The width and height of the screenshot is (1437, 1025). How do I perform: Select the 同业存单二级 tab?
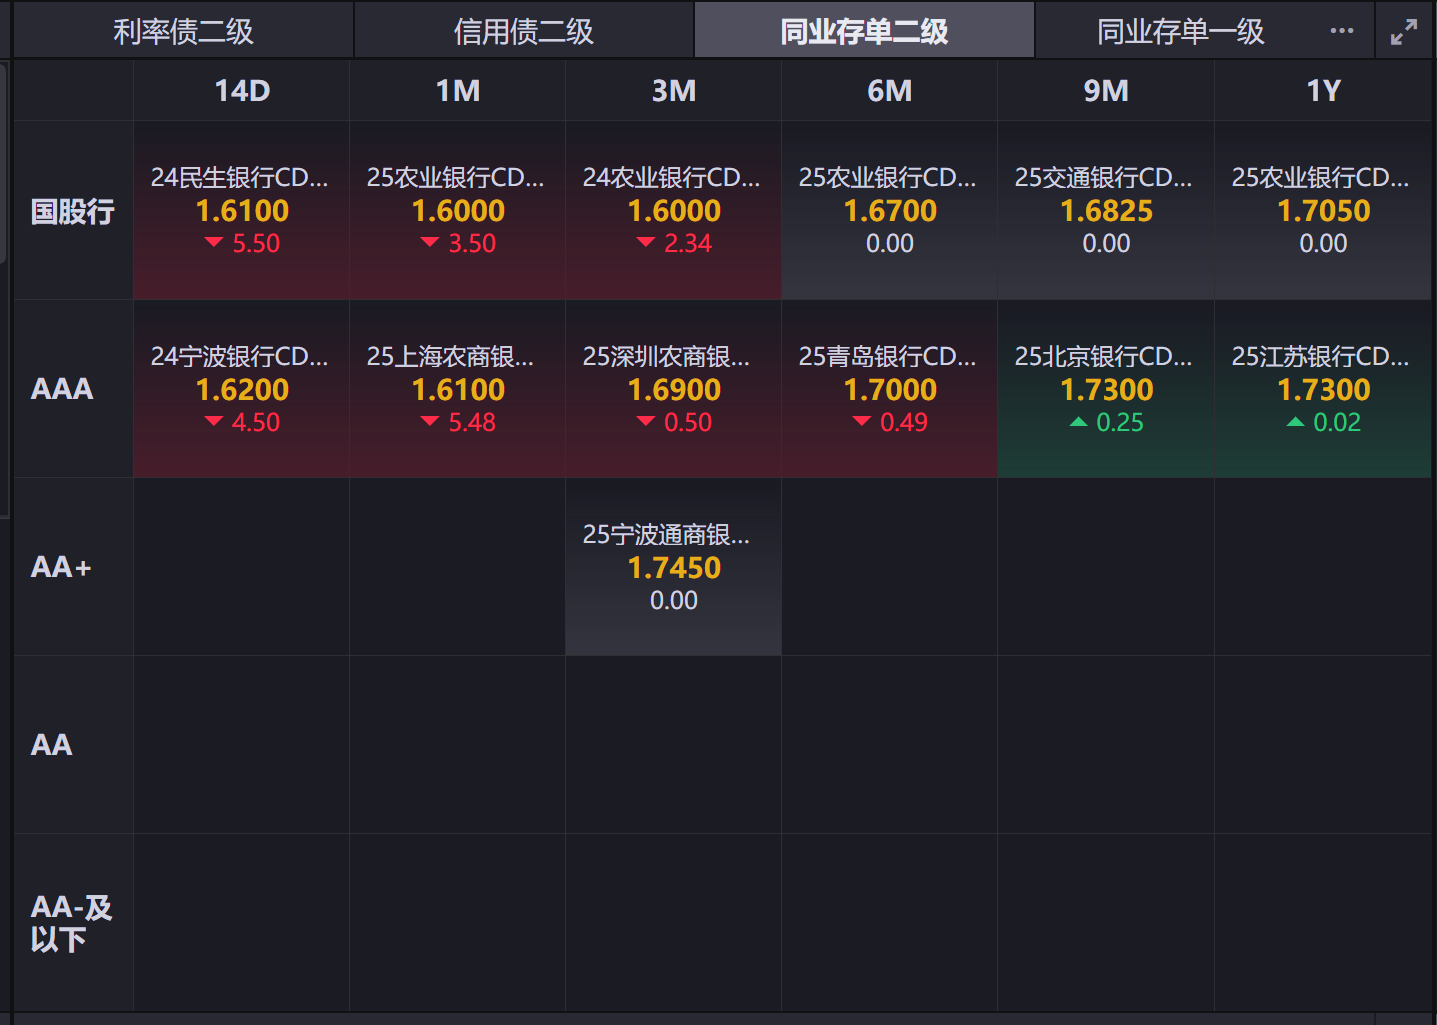pyautogui.click(x=864, y=32)
